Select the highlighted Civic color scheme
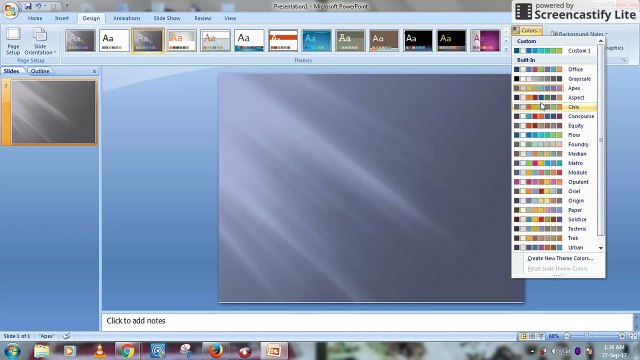The width and height of the screenshot is (640, 360). (554, 107)
